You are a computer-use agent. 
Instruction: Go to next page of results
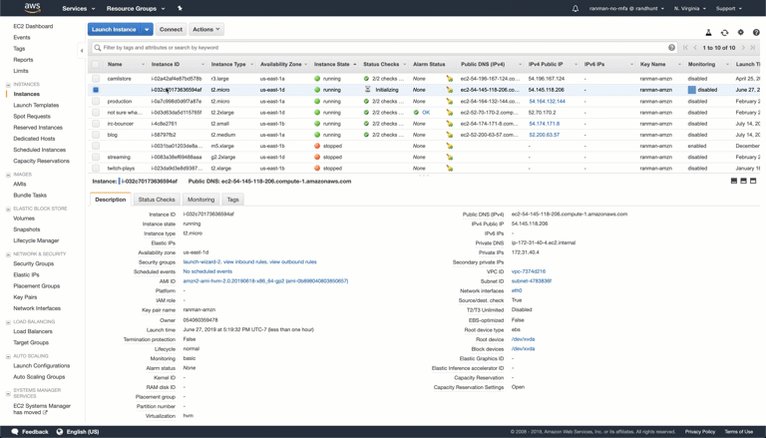[744, 47]
